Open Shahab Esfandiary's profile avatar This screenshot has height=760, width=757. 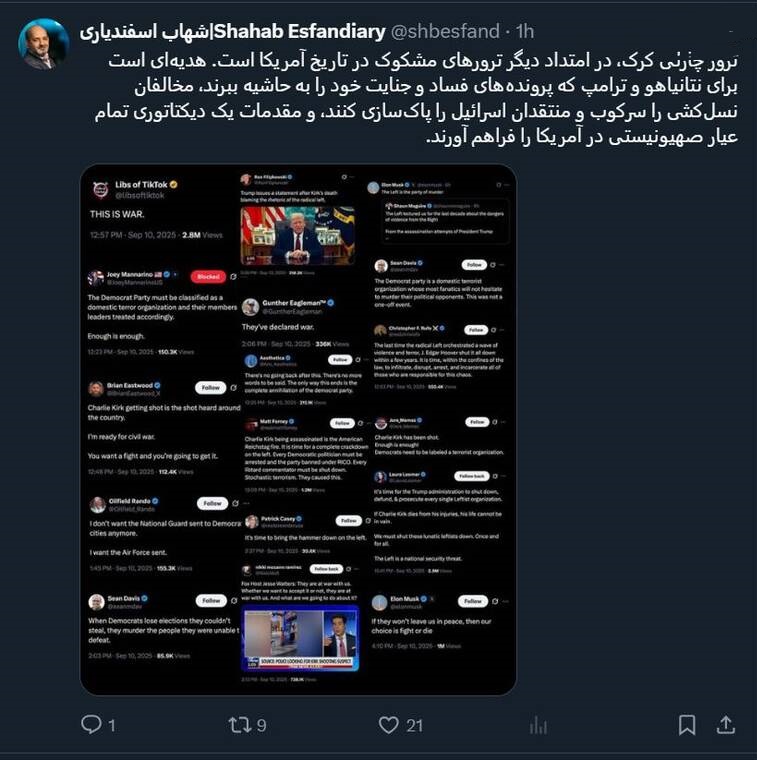(44, 45)
